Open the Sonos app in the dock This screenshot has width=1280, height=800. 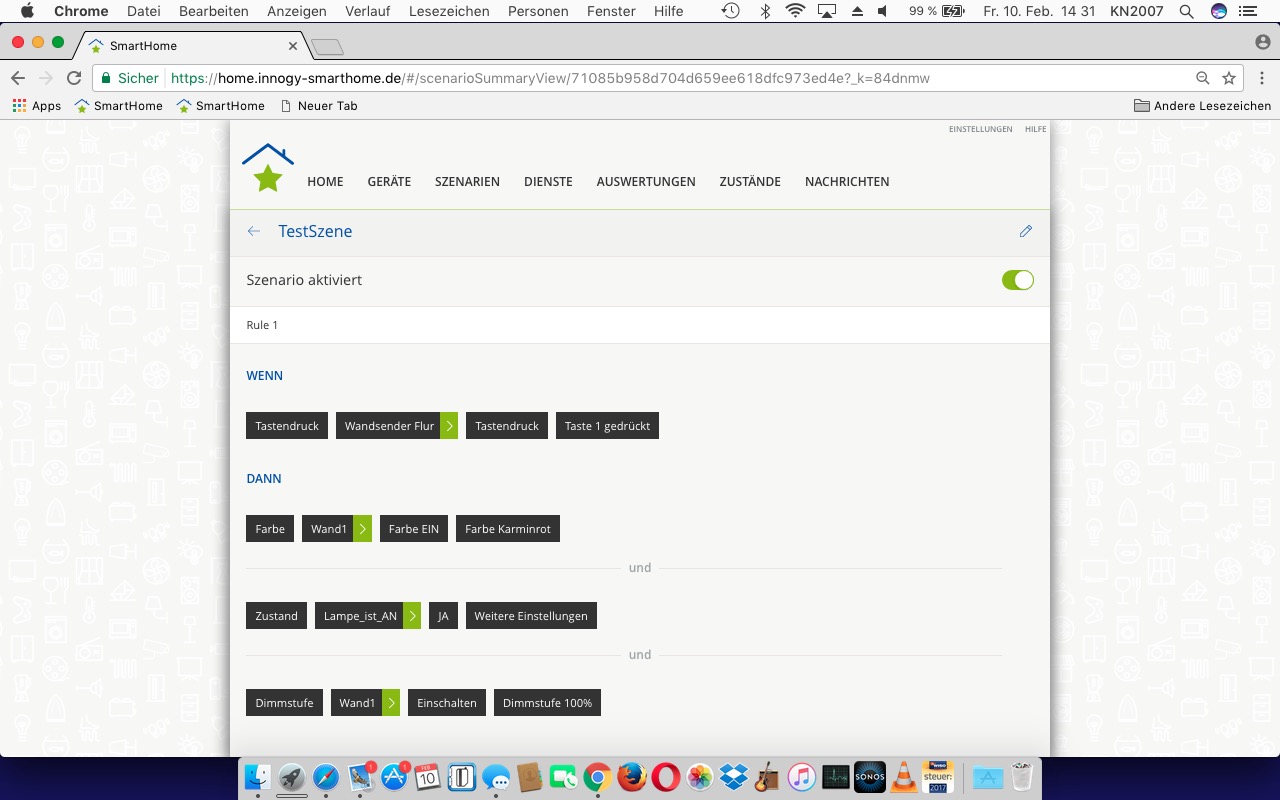click(x=869, y=777)
